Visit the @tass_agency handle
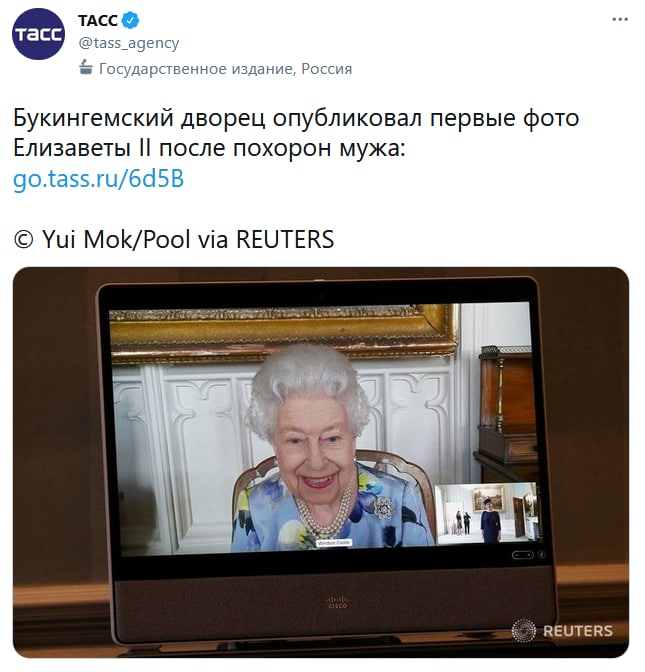This screenshot has height=672, width=645. tap(129, 43)
